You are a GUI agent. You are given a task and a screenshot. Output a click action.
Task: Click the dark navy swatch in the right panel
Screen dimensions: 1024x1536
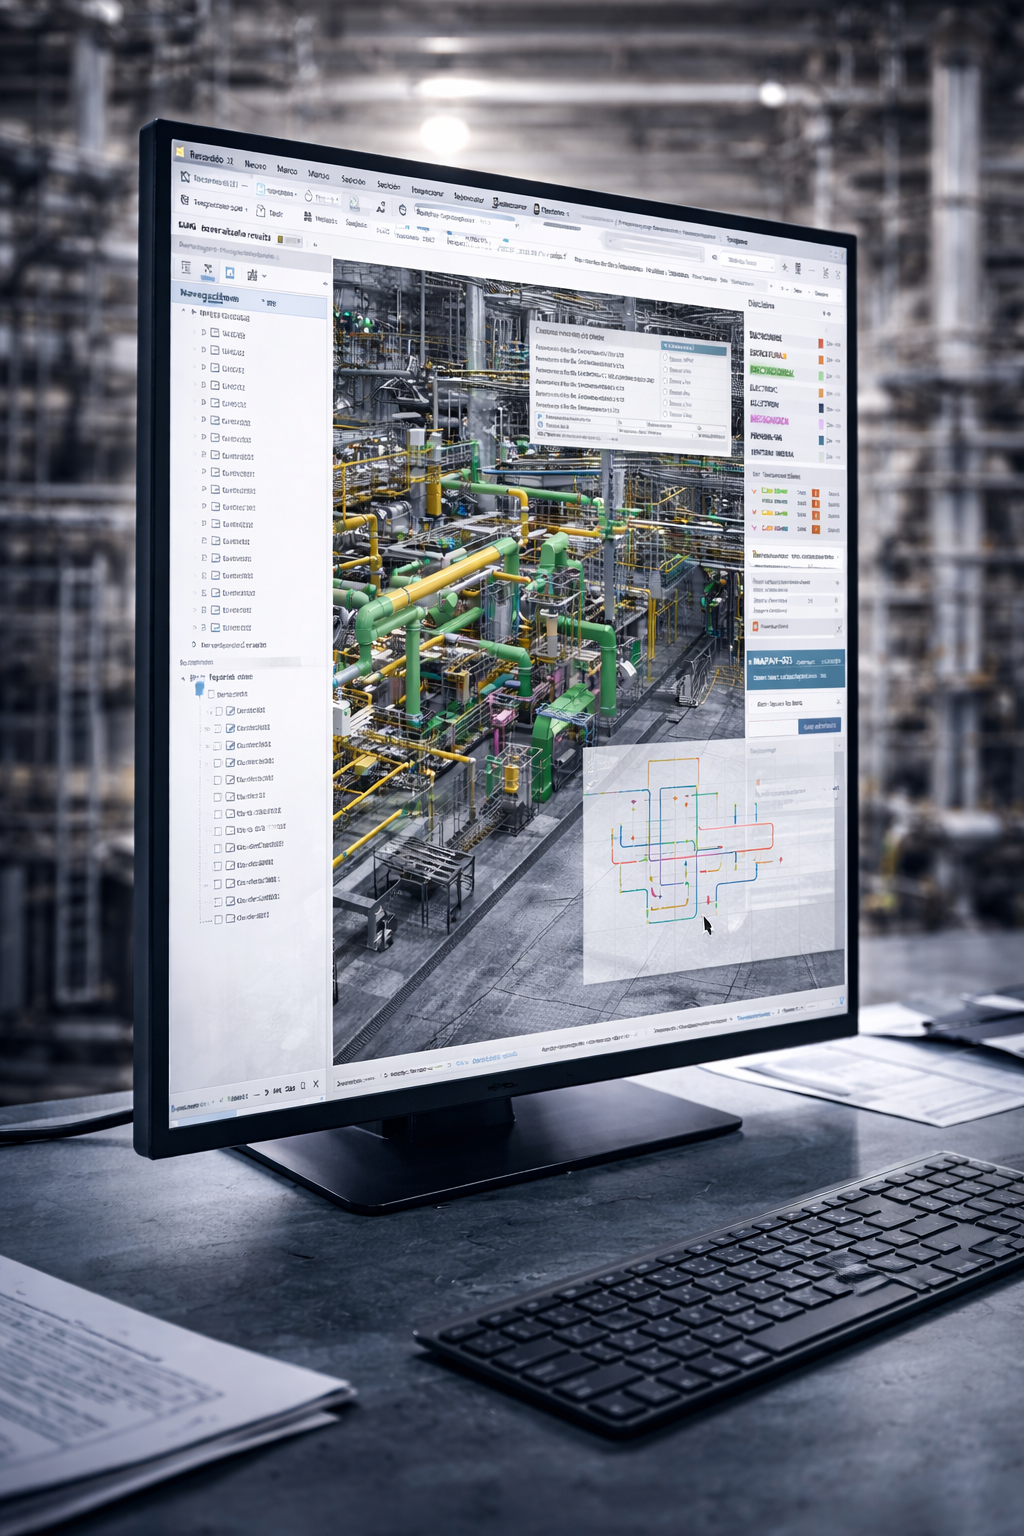point(821,408)
